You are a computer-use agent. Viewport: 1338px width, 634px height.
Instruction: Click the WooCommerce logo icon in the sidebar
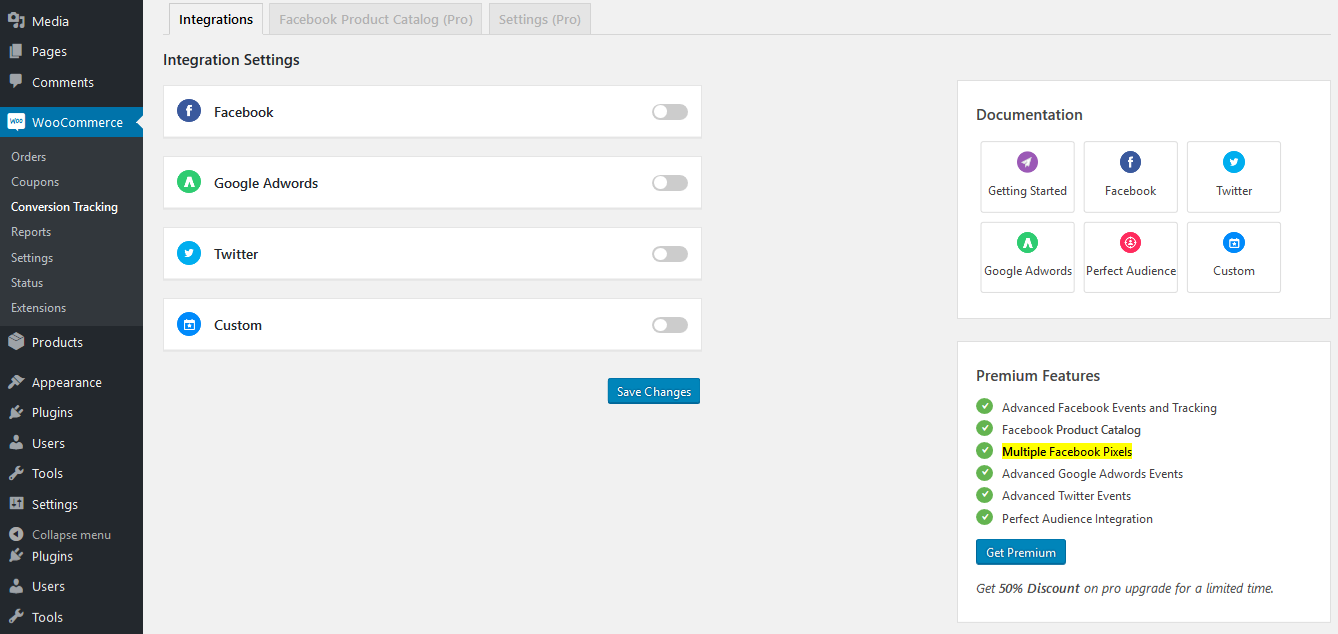click(x=16, y=122)
